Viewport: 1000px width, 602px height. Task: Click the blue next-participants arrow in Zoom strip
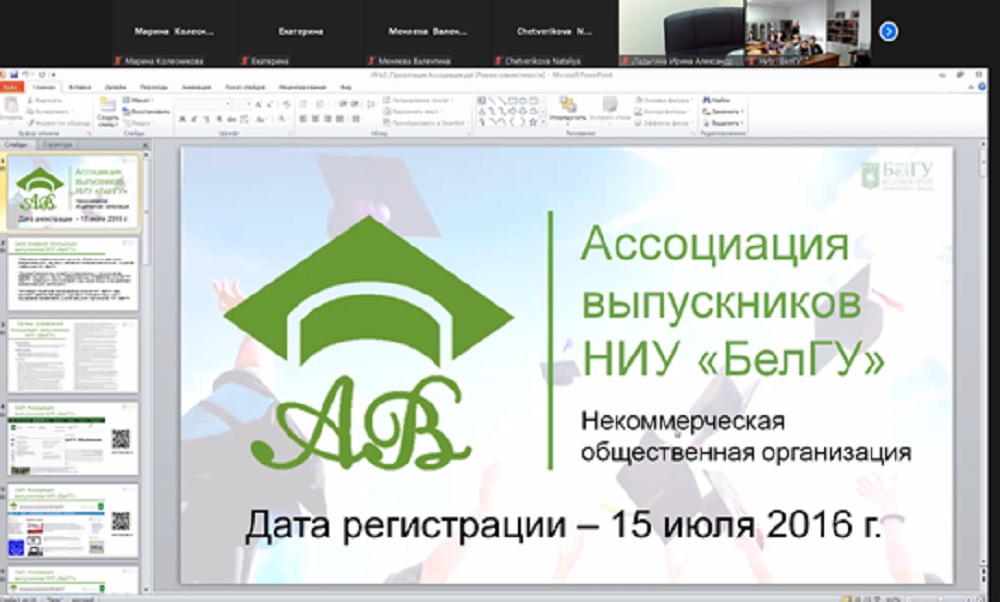tap(887, 31)
